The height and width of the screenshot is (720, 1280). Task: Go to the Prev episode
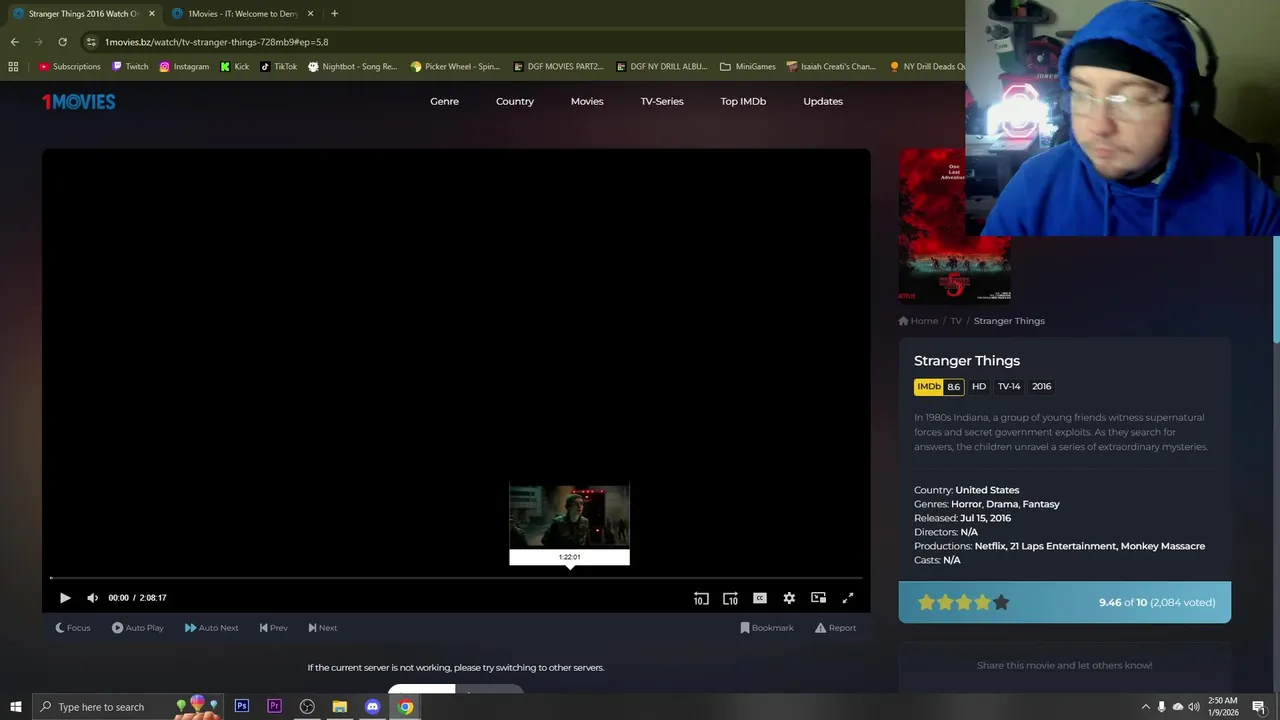[273, 628]
